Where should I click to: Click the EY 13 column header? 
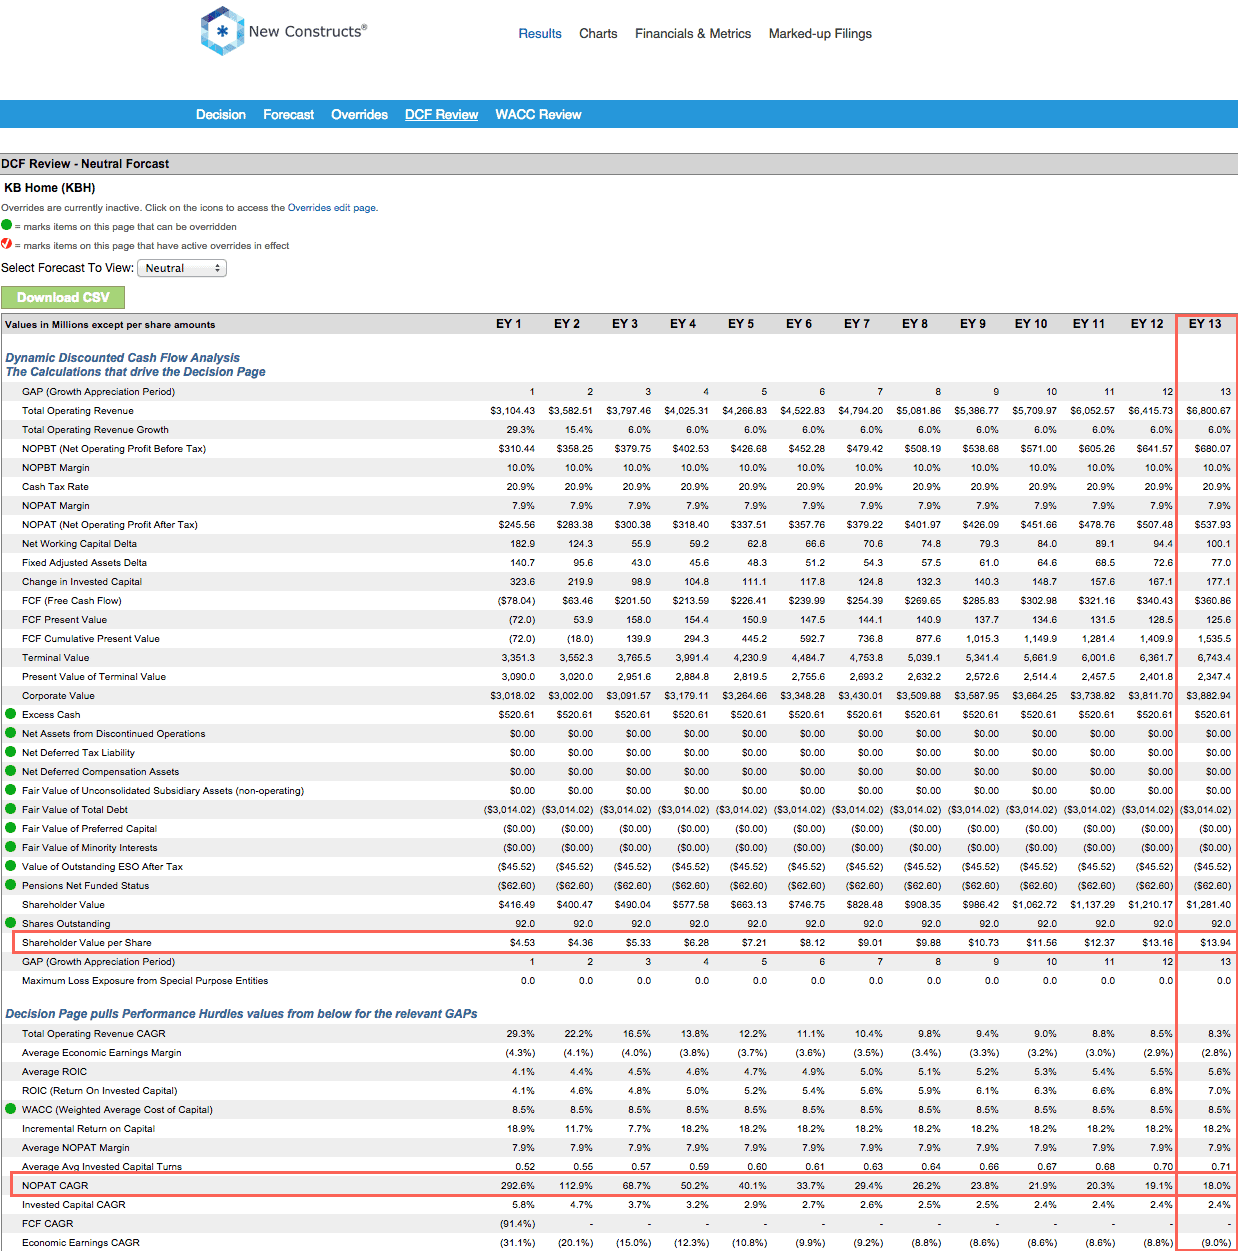[x=1205, y=324]
